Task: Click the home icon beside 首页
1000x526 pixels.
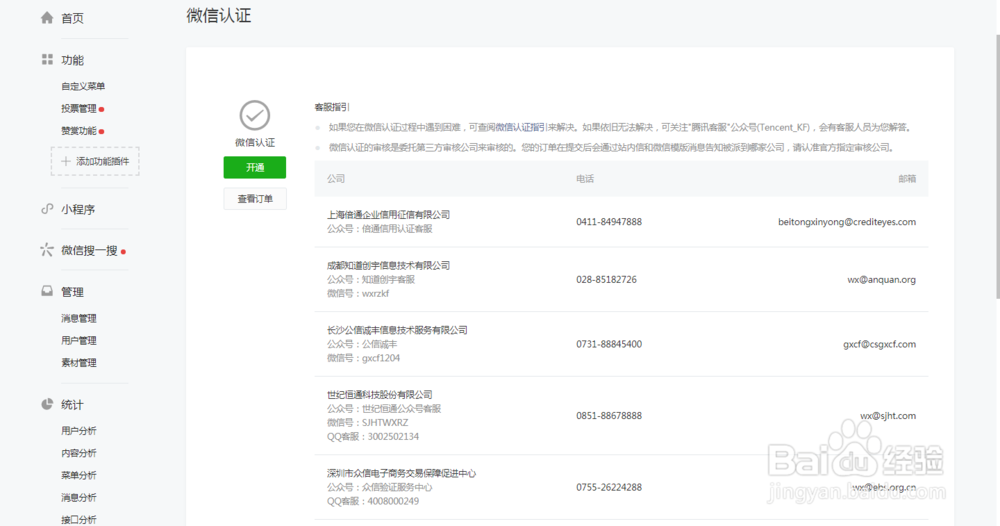Action: (x=47, y=18)
